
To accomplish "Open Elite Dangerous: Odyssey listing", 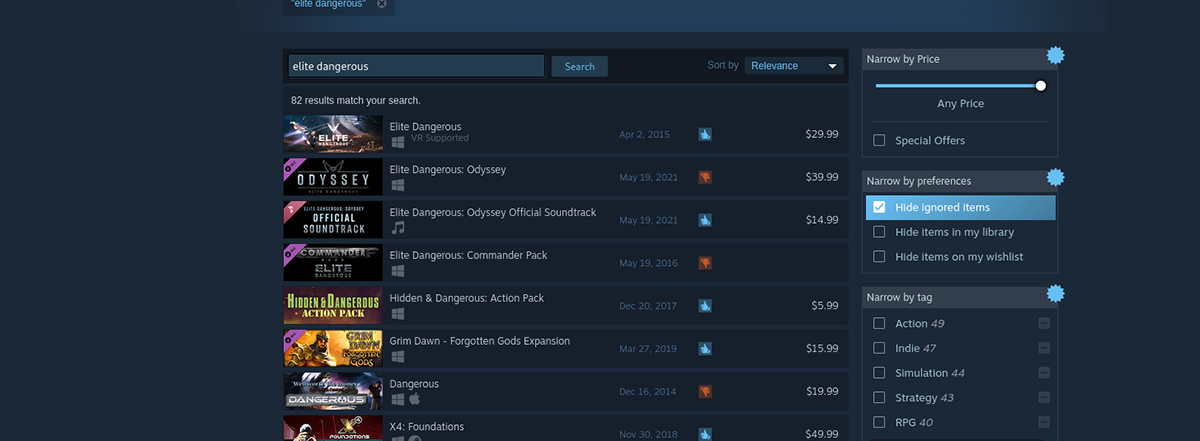I will coord(565,177).
